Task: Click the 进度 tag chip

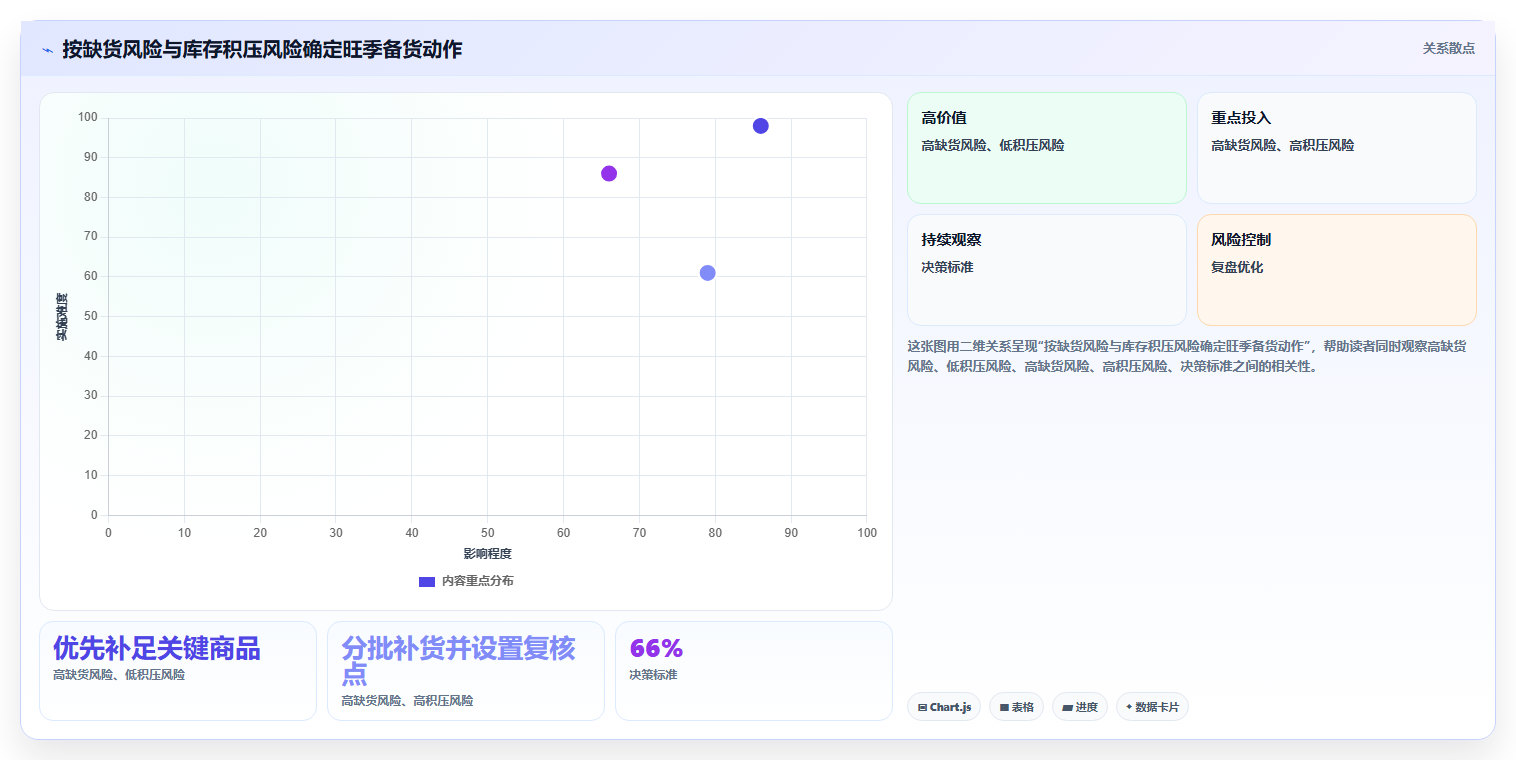Action: 1080,707
